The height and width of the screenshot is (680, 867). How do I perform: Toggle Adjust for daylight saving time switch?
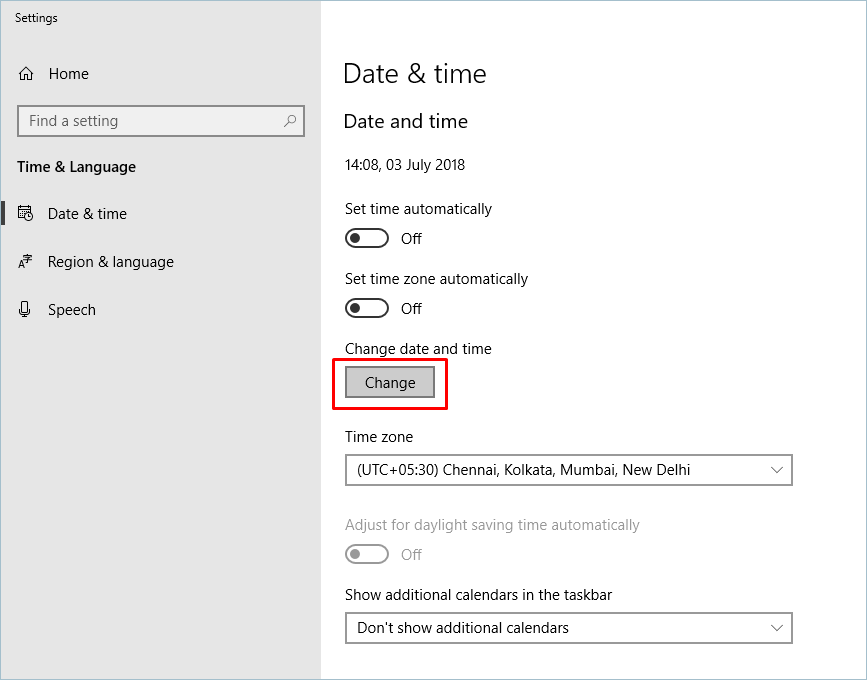(x=367, y=554)
